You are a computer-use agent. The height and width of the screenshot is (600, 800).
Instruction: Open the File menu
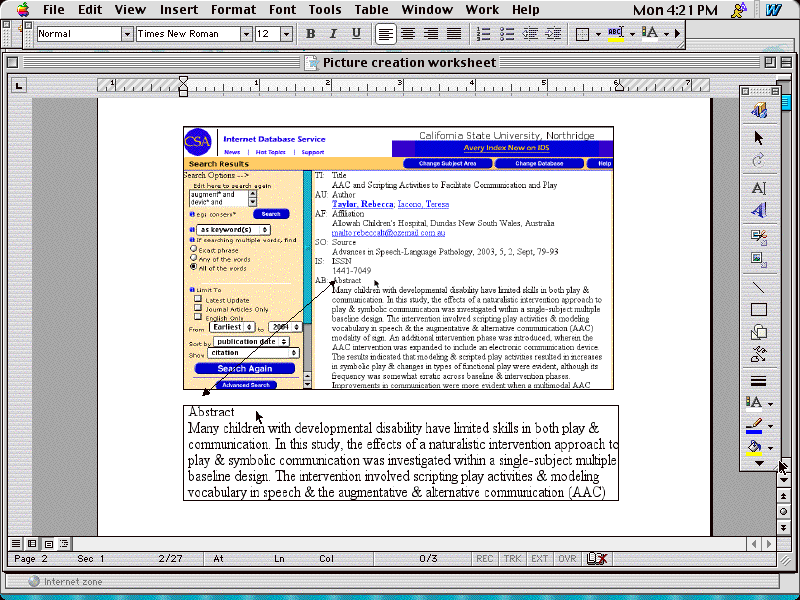54,9
